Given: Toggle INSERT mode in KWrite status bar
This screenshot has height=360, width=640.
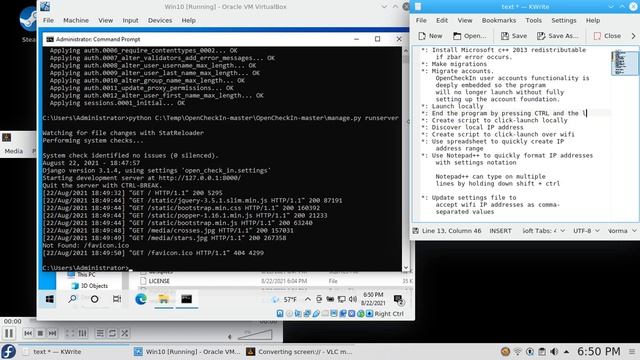Looking at the screenshot, I should pos(500,231).
